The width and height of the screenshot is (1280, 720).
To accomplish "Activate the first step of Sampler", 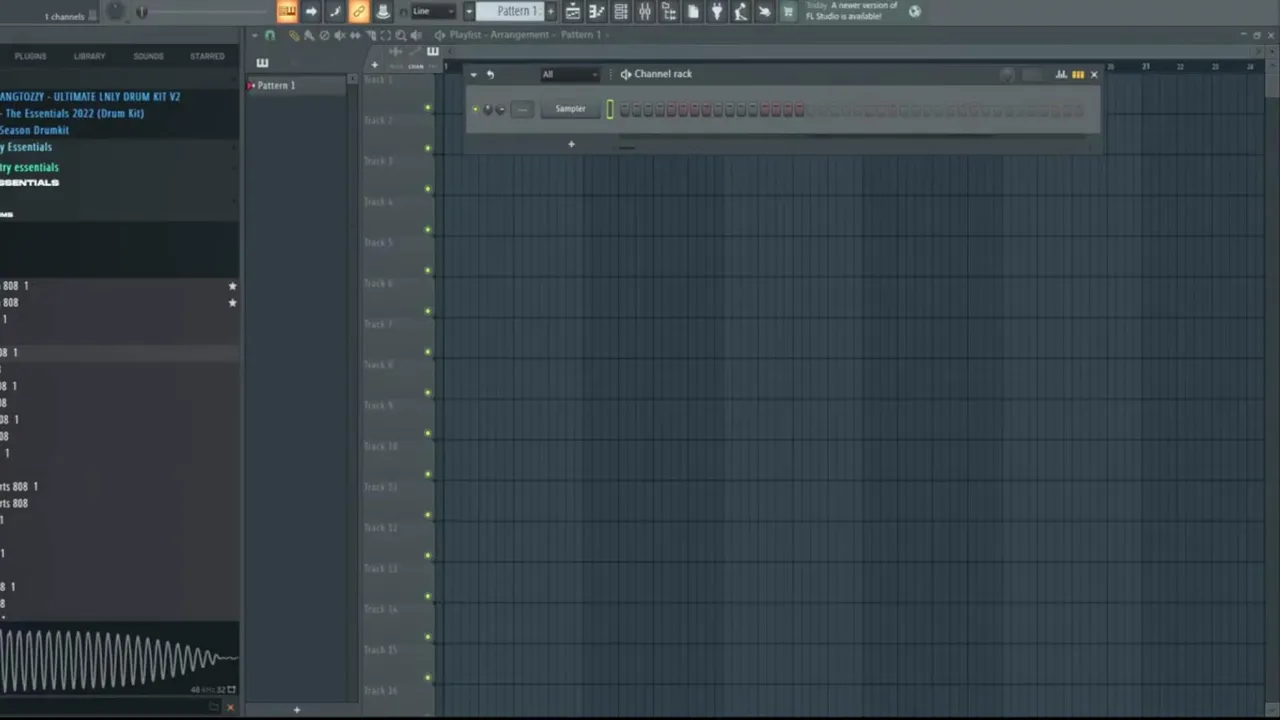I will click(624, 109).
